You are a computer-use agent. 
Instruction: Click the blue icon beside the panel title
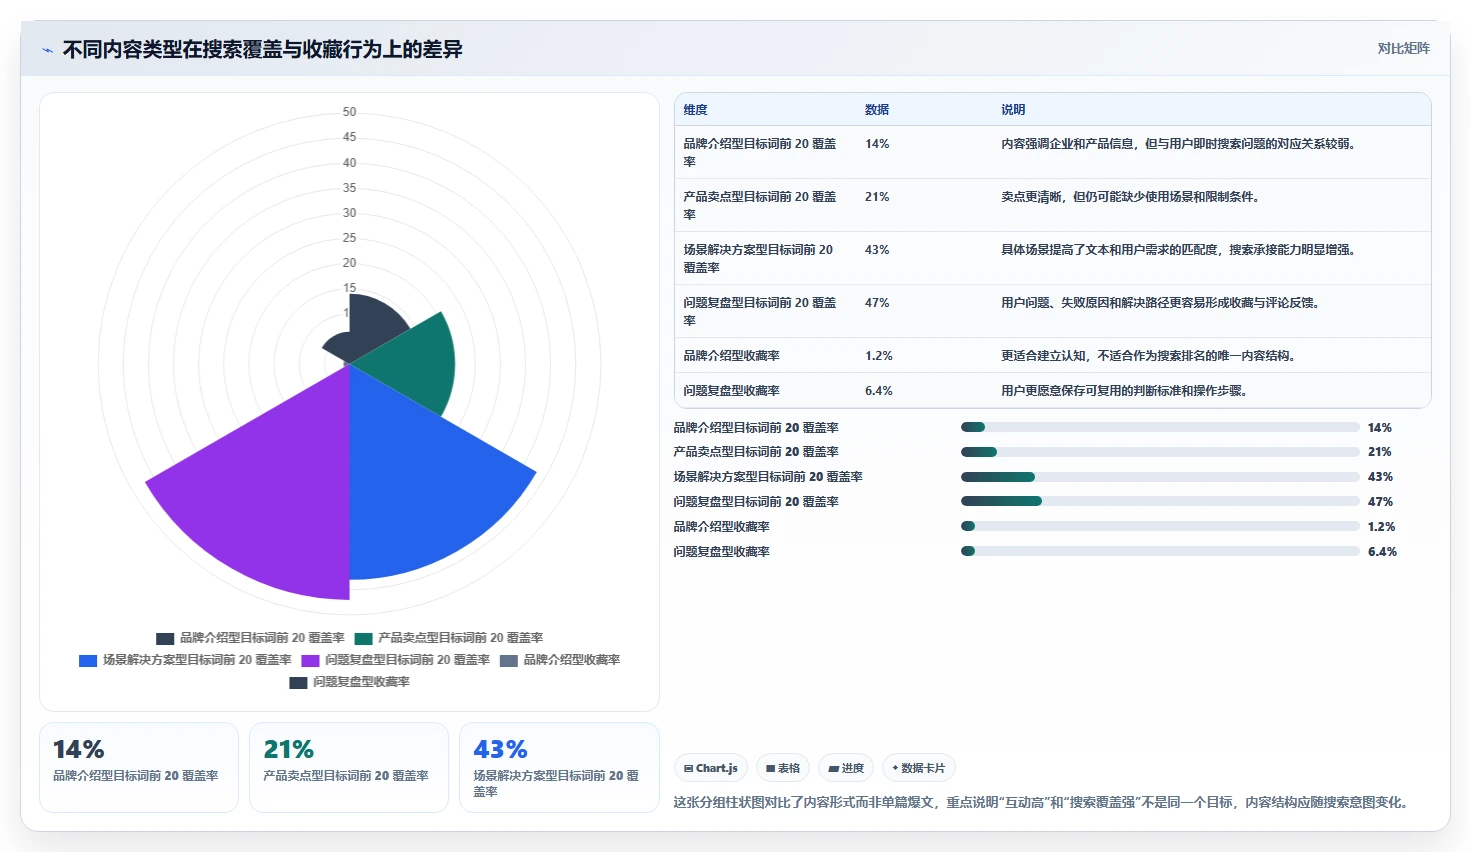47,50
